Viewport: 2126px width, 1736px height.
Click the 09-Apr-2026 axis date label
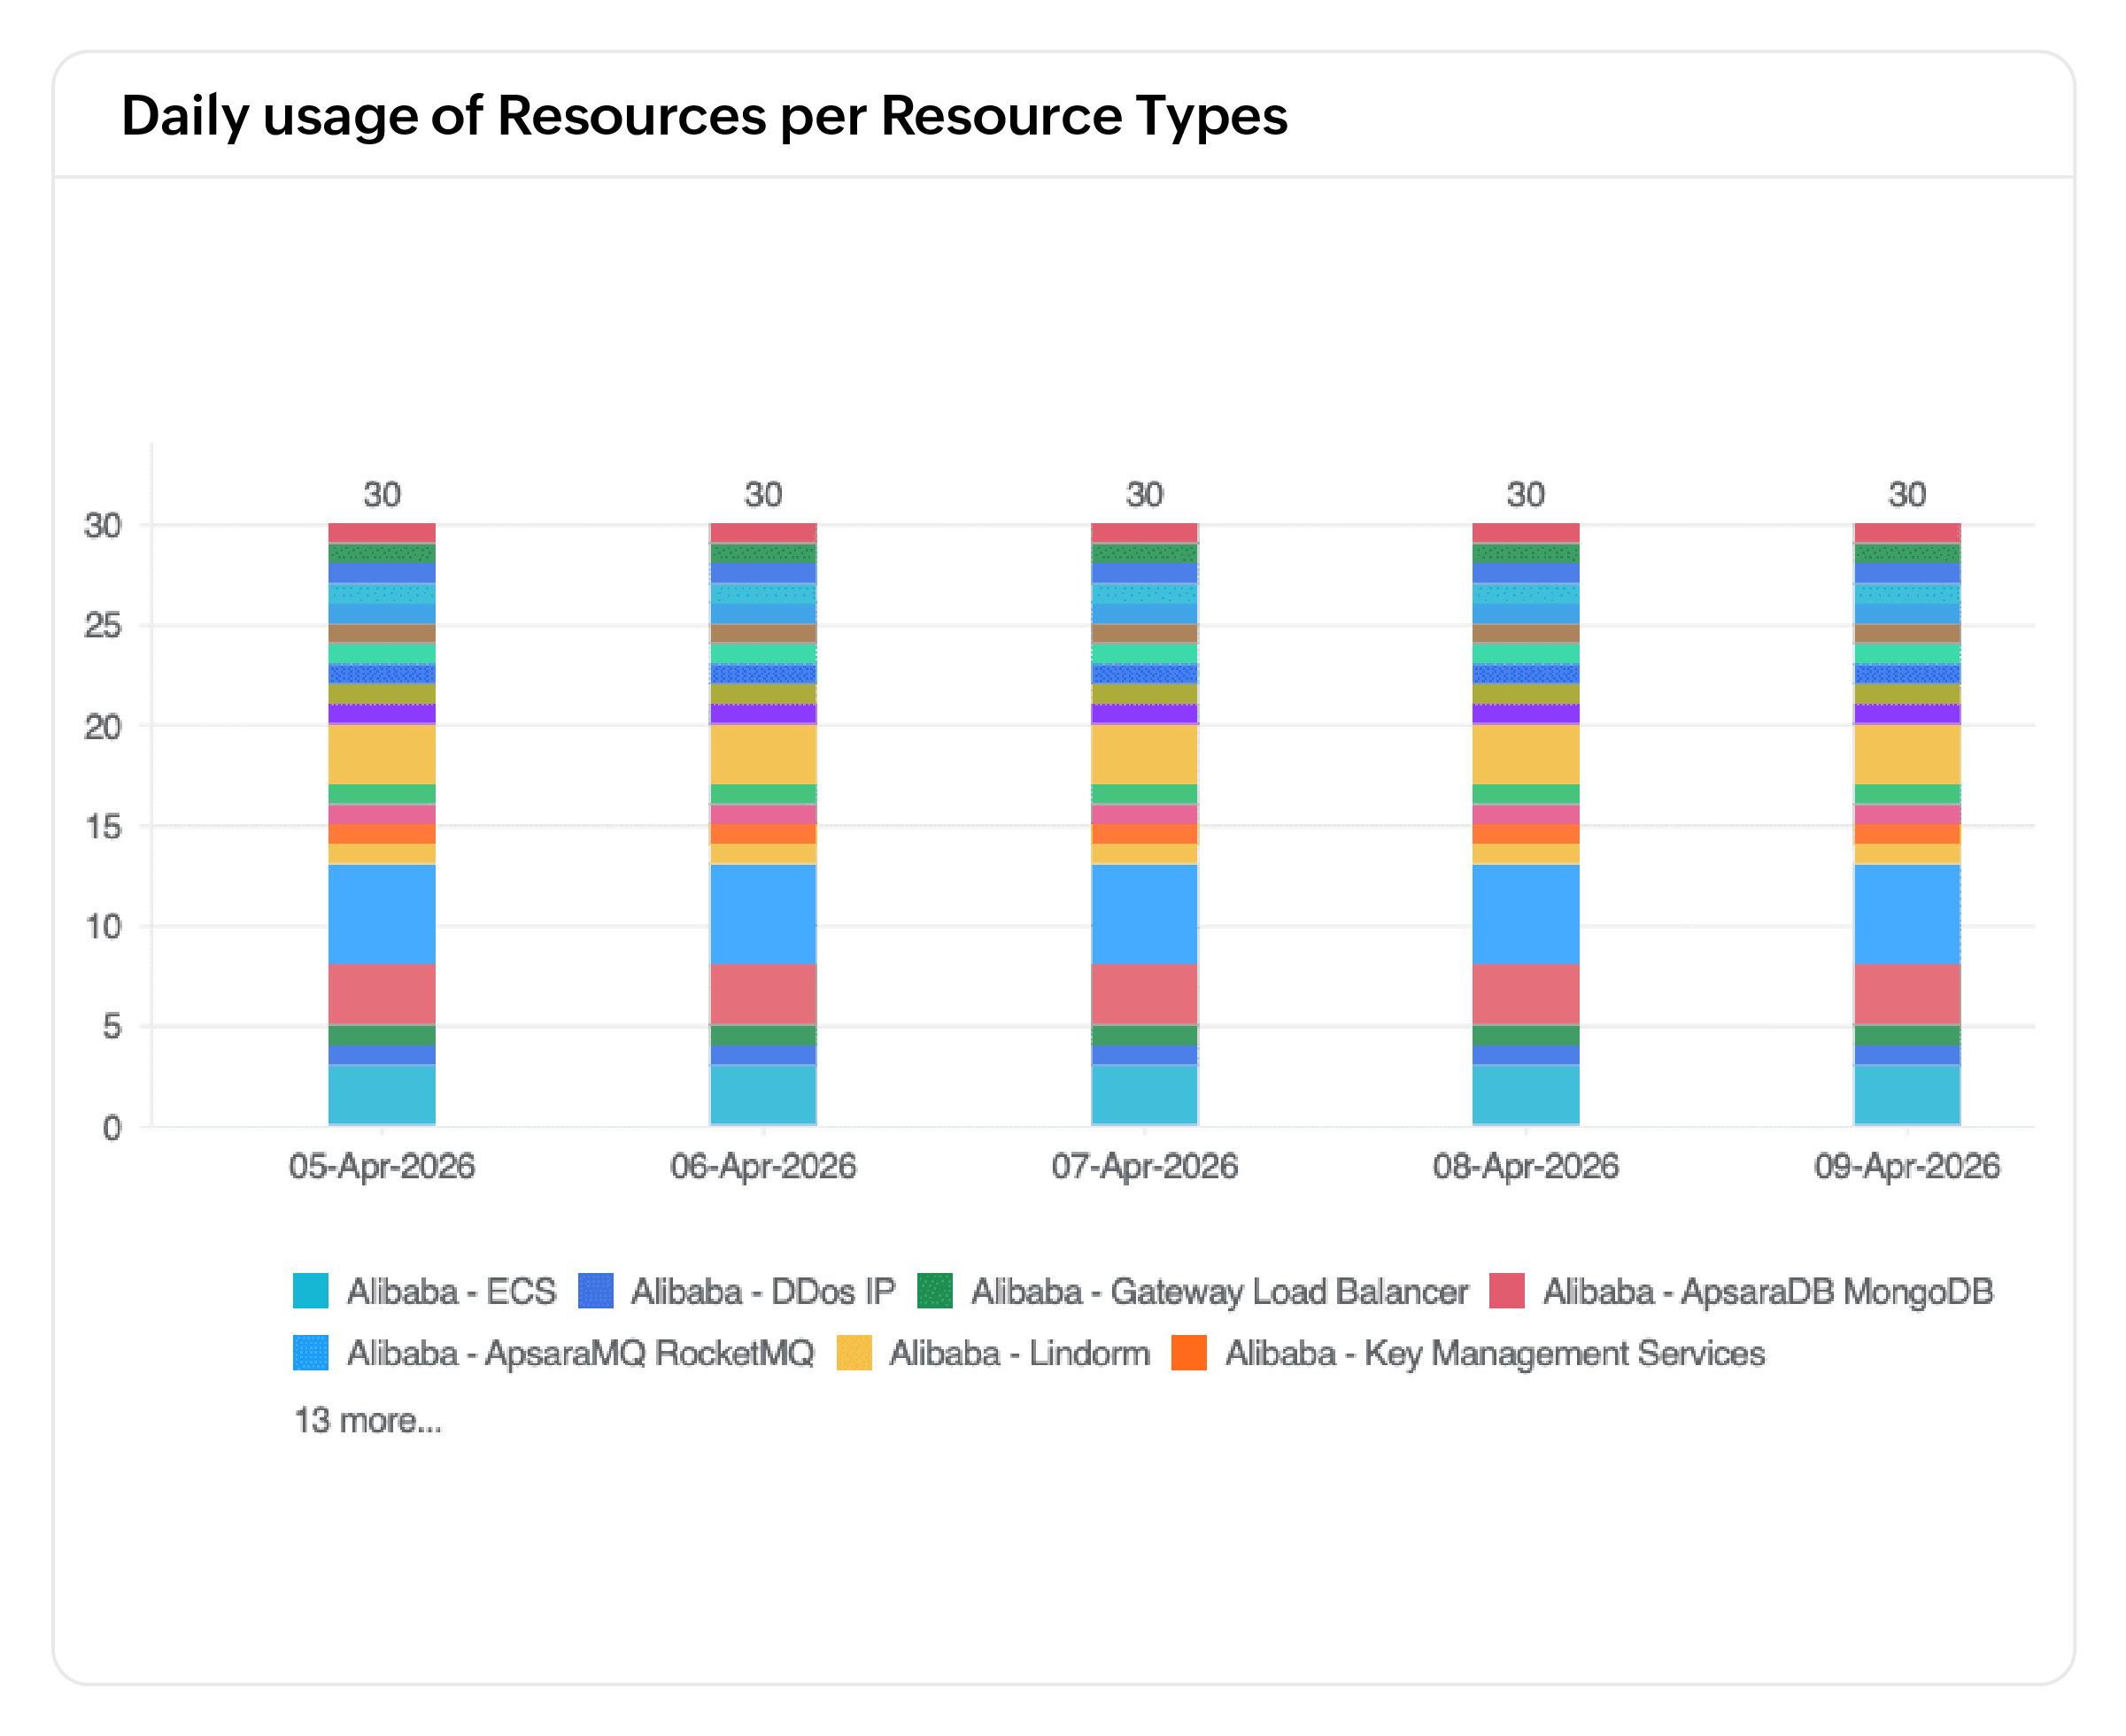point(1907,1166)
